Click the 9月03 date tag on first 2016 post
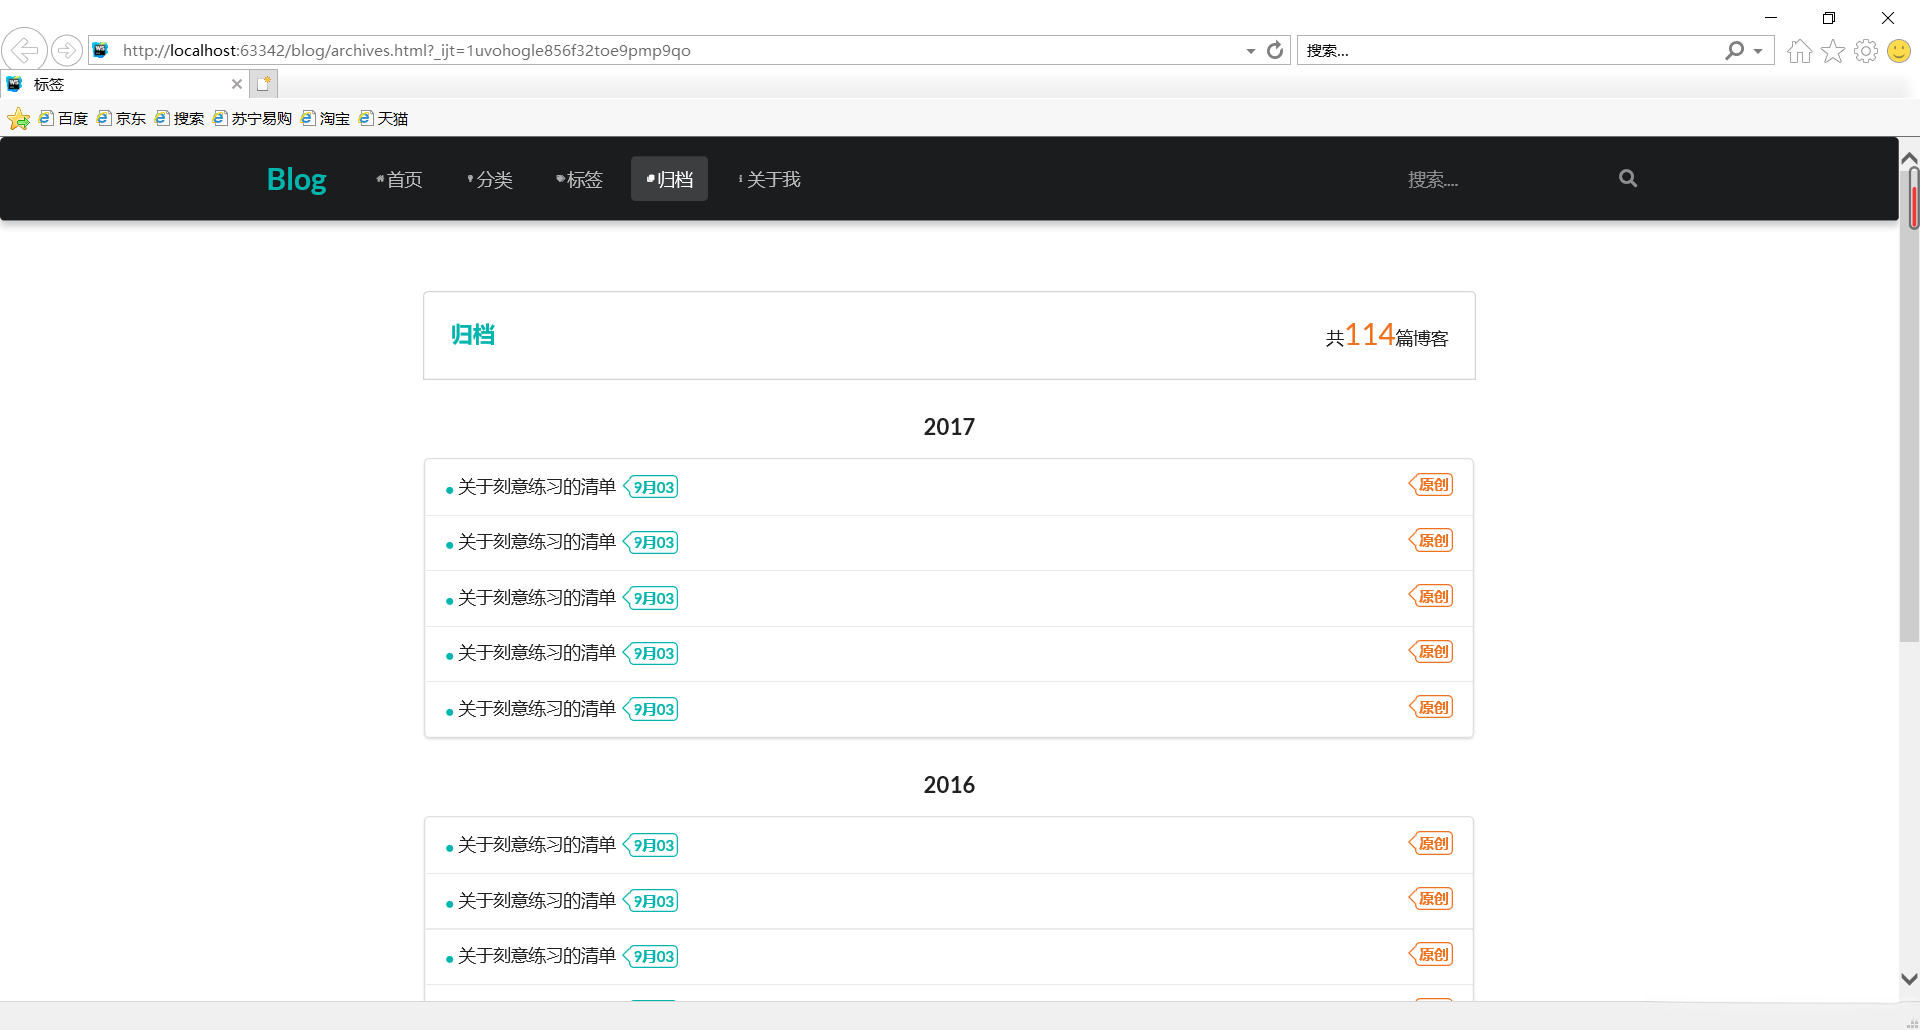 click(651, 845)
